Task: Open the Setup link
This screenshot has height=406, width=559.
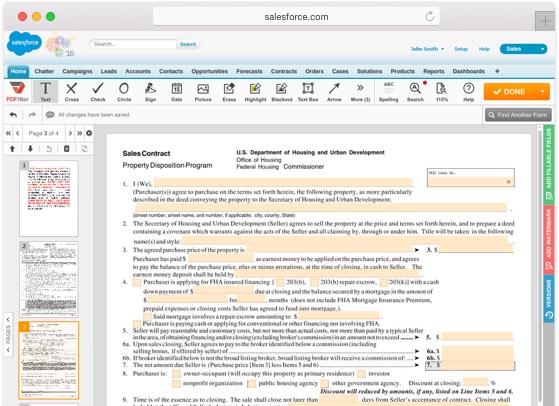Action: [461, 49]
